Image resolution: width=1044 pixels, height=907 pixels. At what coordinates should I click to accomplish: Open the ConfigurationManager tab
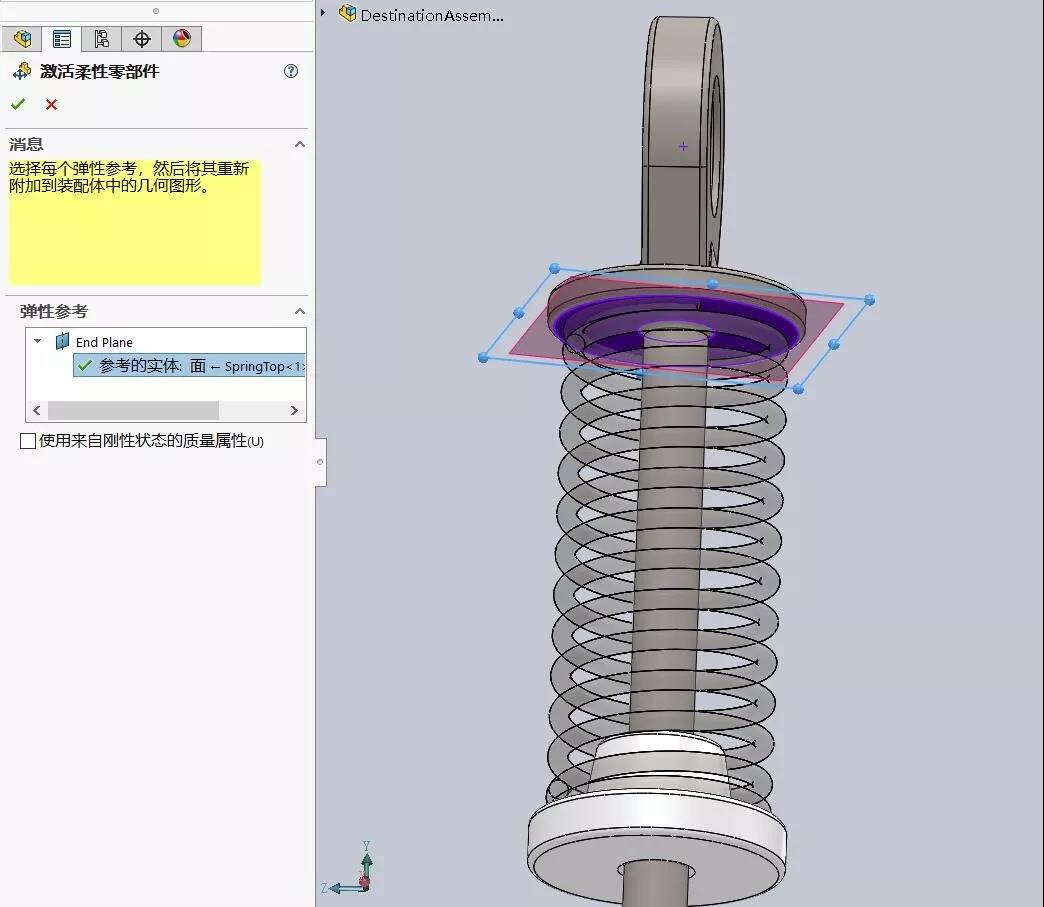point(101,39)
